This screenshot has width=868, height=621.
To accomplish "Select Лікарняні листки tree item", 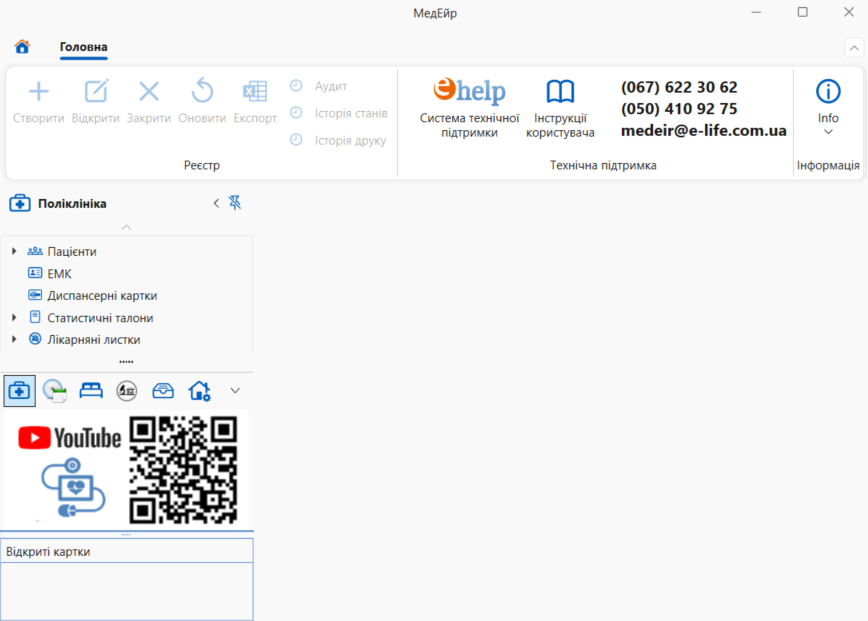I will (94, 339).
